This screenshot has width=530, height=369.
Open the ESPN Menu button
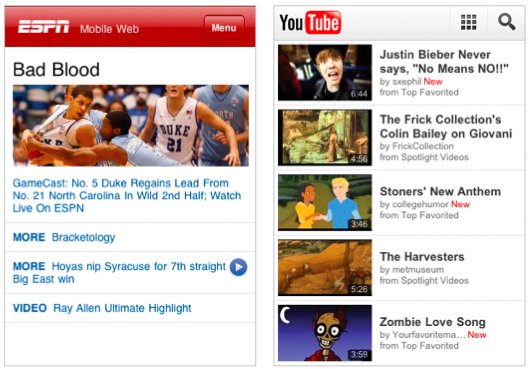click(224, 27)
